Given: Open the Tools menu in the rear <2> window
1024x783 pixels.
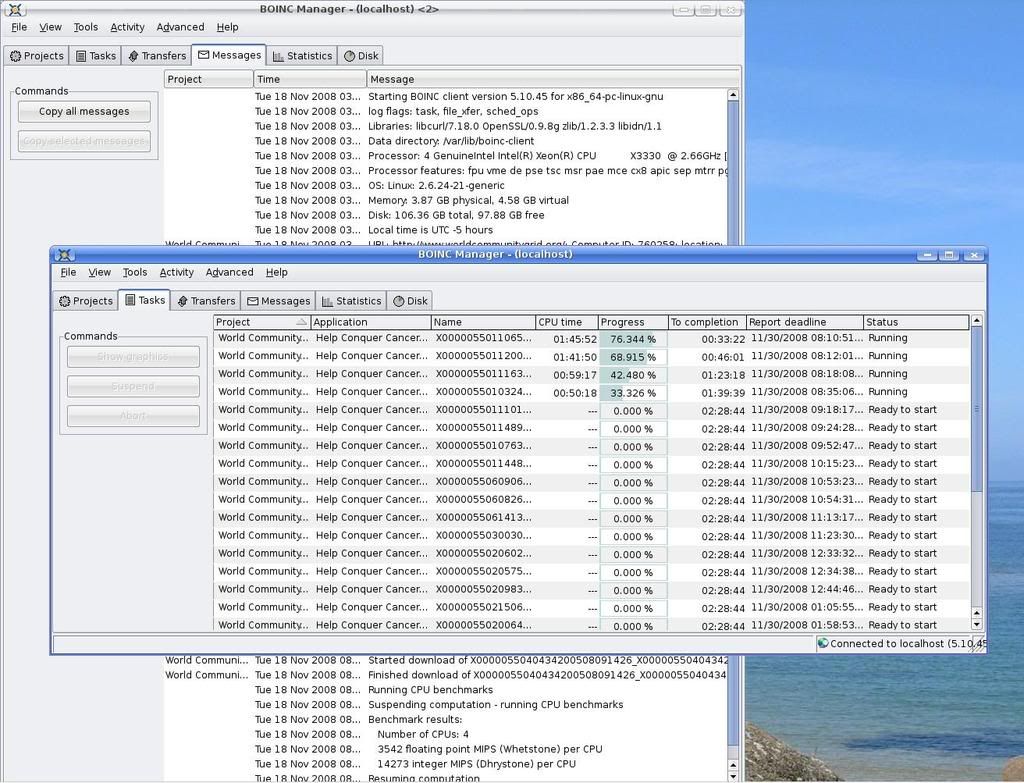Looking at the screenshot, I should point(86,27).
